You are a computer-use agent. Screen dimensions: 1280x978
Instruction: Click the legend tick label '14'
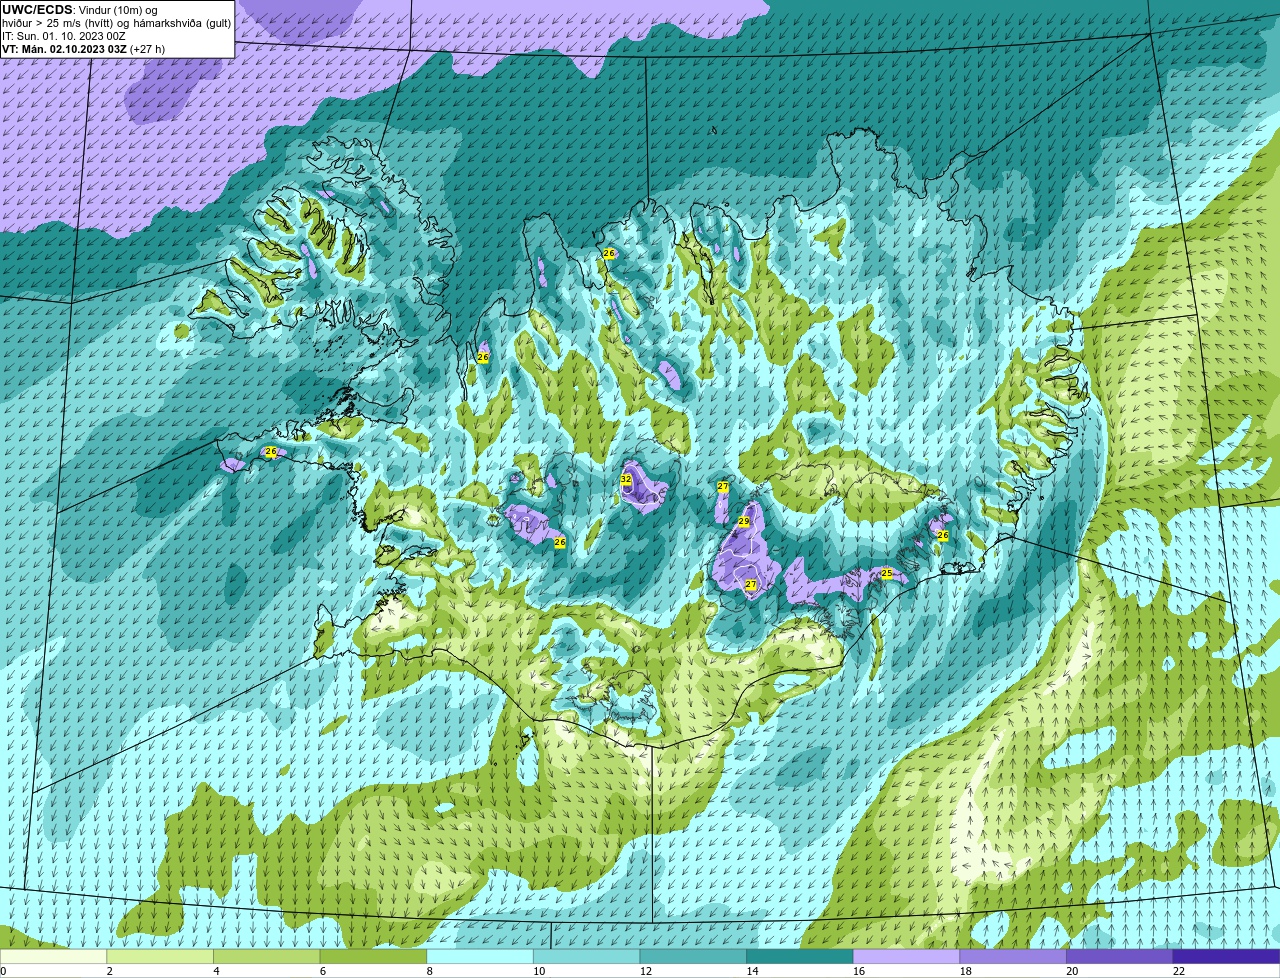(x=752, y=971)
